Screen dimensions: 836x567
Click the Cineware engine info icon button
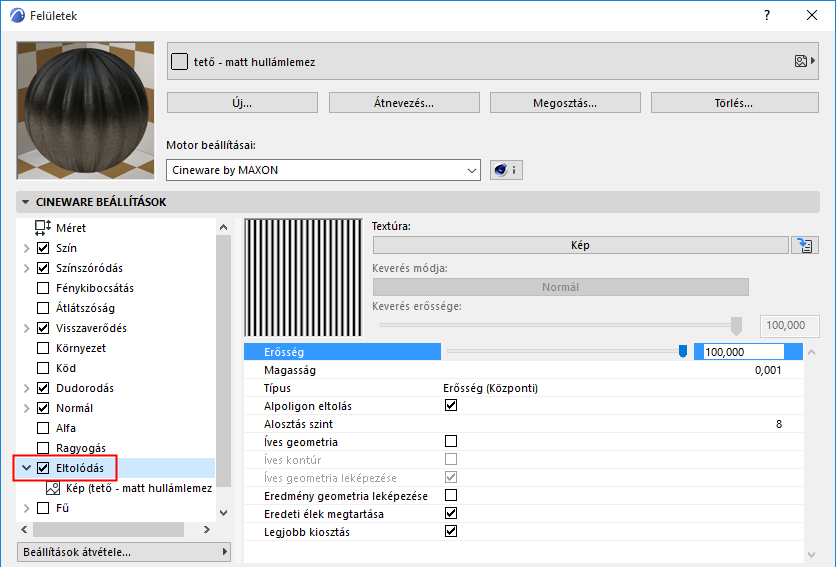point(506,170)
